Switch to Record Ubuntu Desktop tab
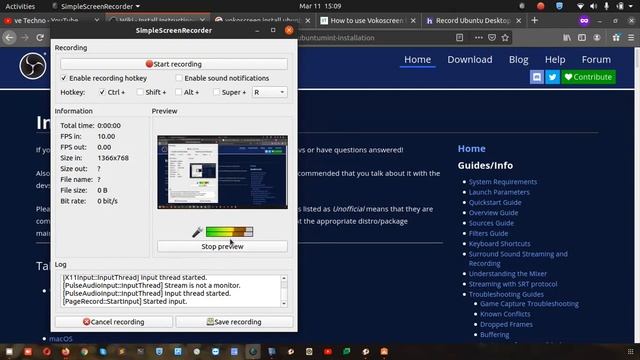 point(473,20)
